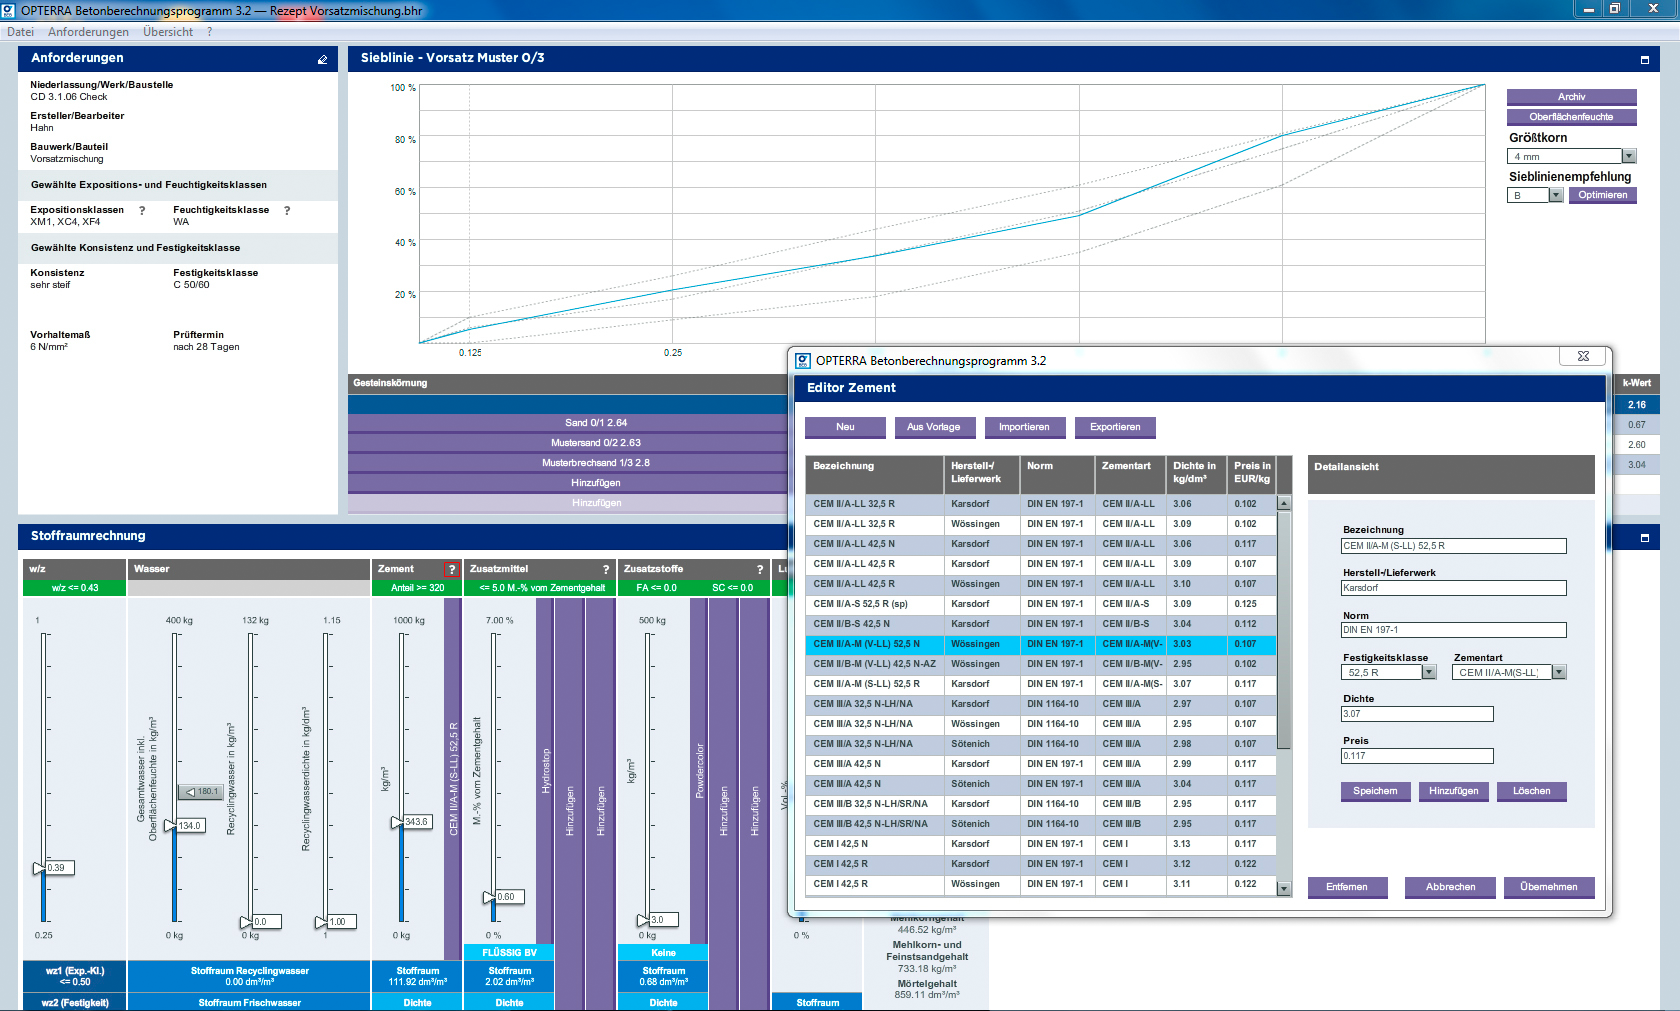
Task: Click the FLÜSSIG BV label
Action: click(509, 953)
